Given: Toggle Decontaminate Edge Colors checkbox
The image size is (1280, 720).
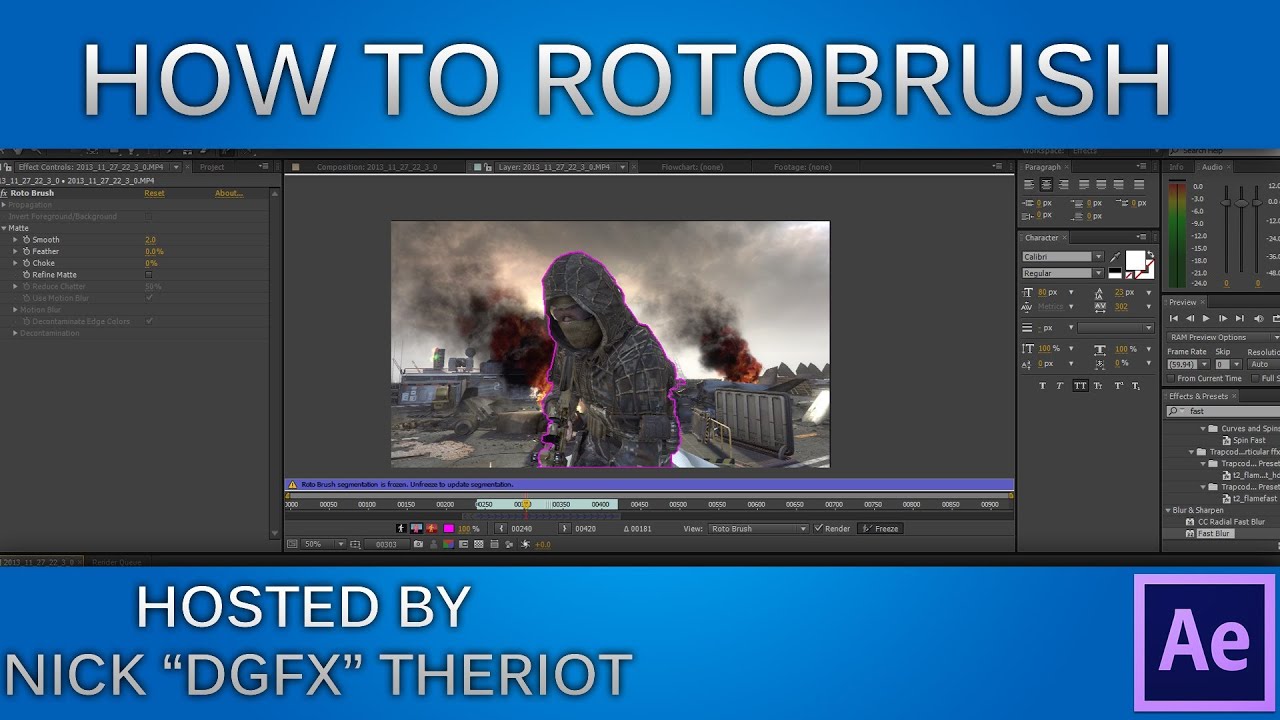Looking at the screenshot, I should point(149,321).
